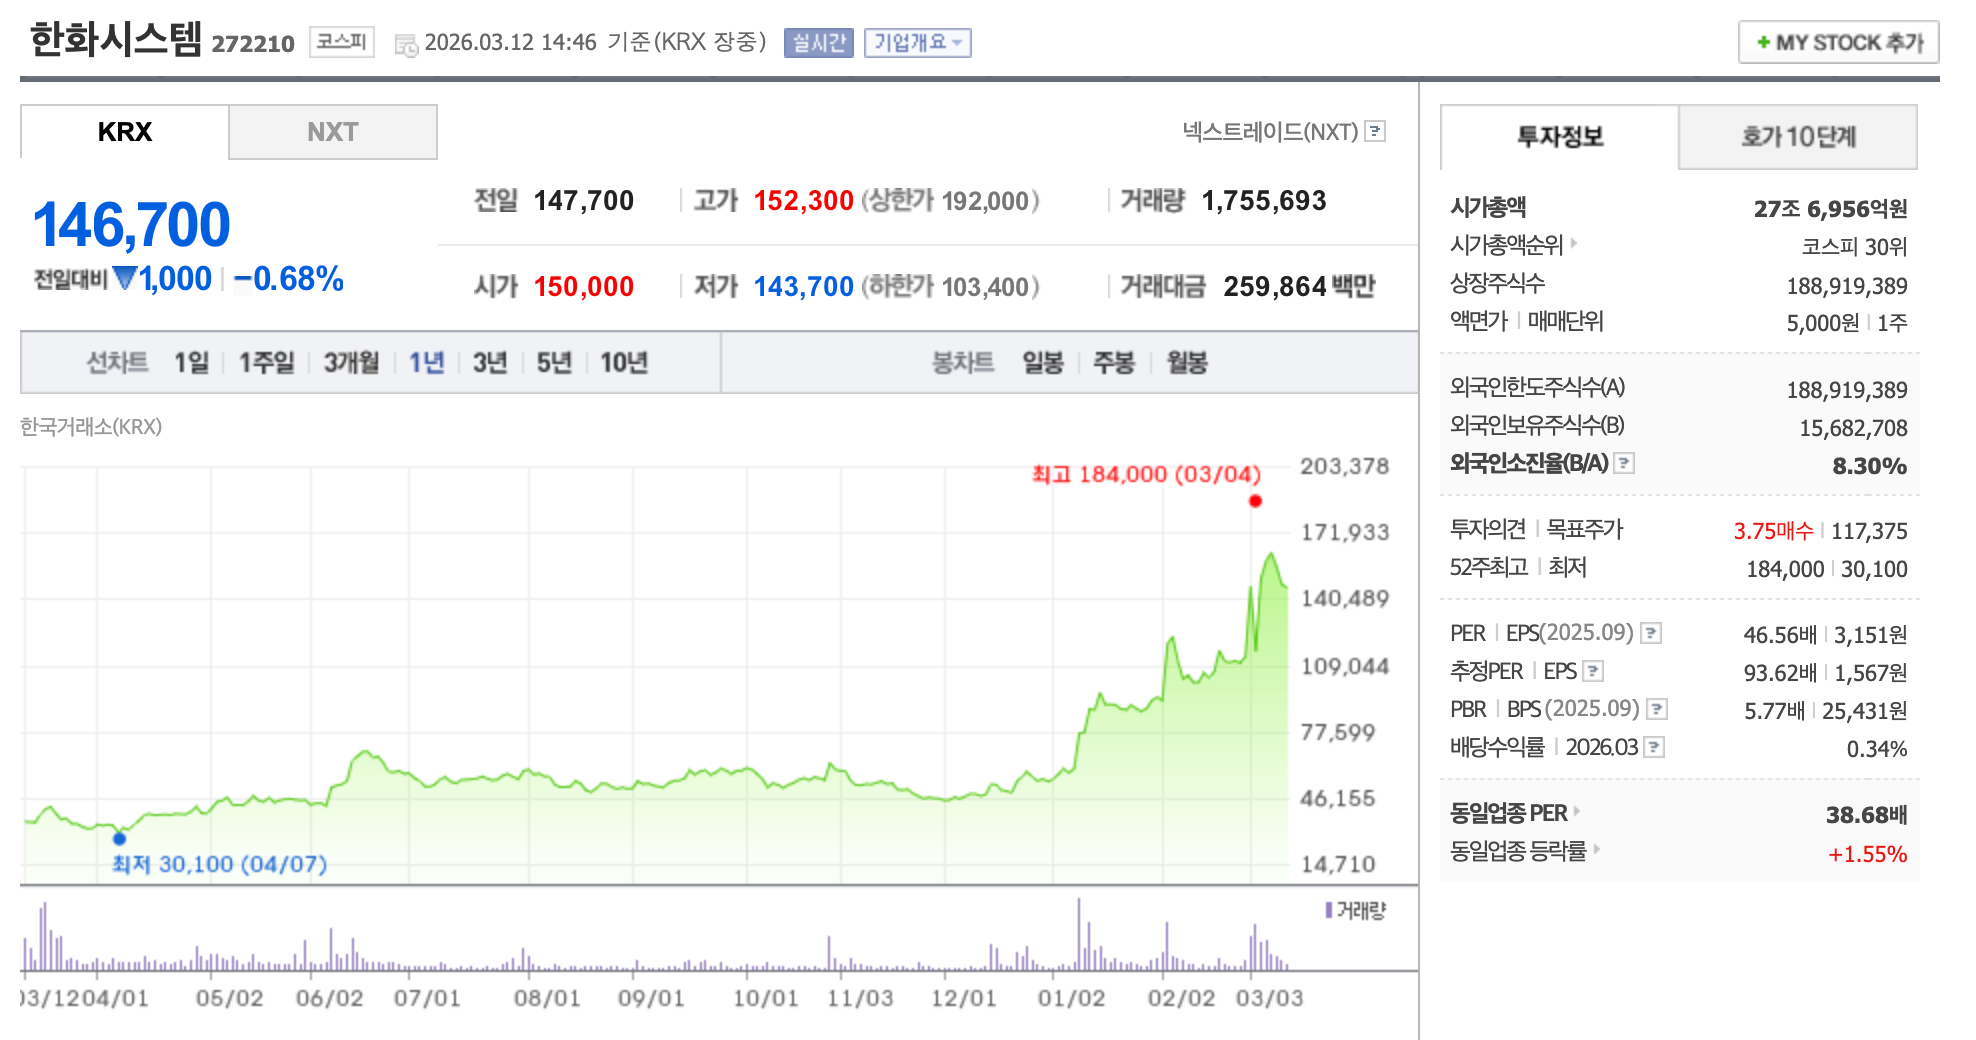Expand the 기업개요 dropdown

918,42
